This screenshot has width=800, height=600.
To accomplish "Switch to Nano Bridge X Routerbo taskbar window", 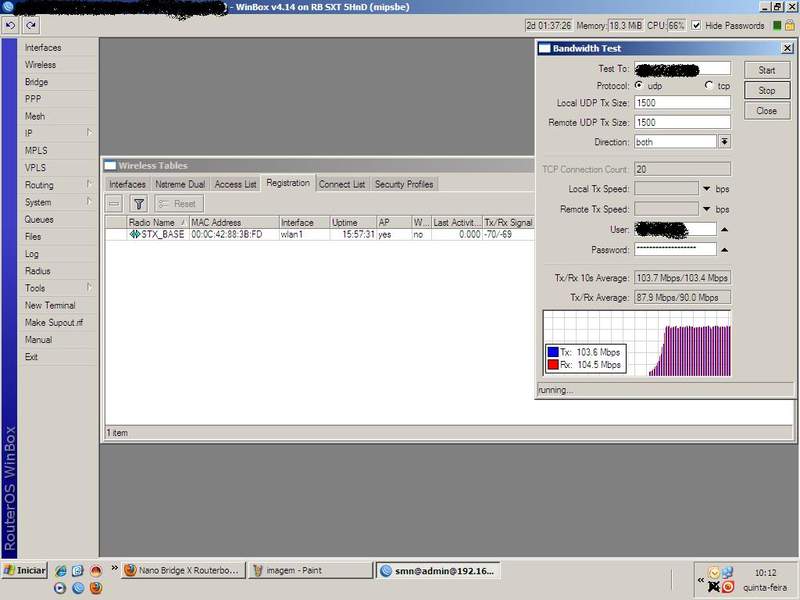I will click(183, 570).
